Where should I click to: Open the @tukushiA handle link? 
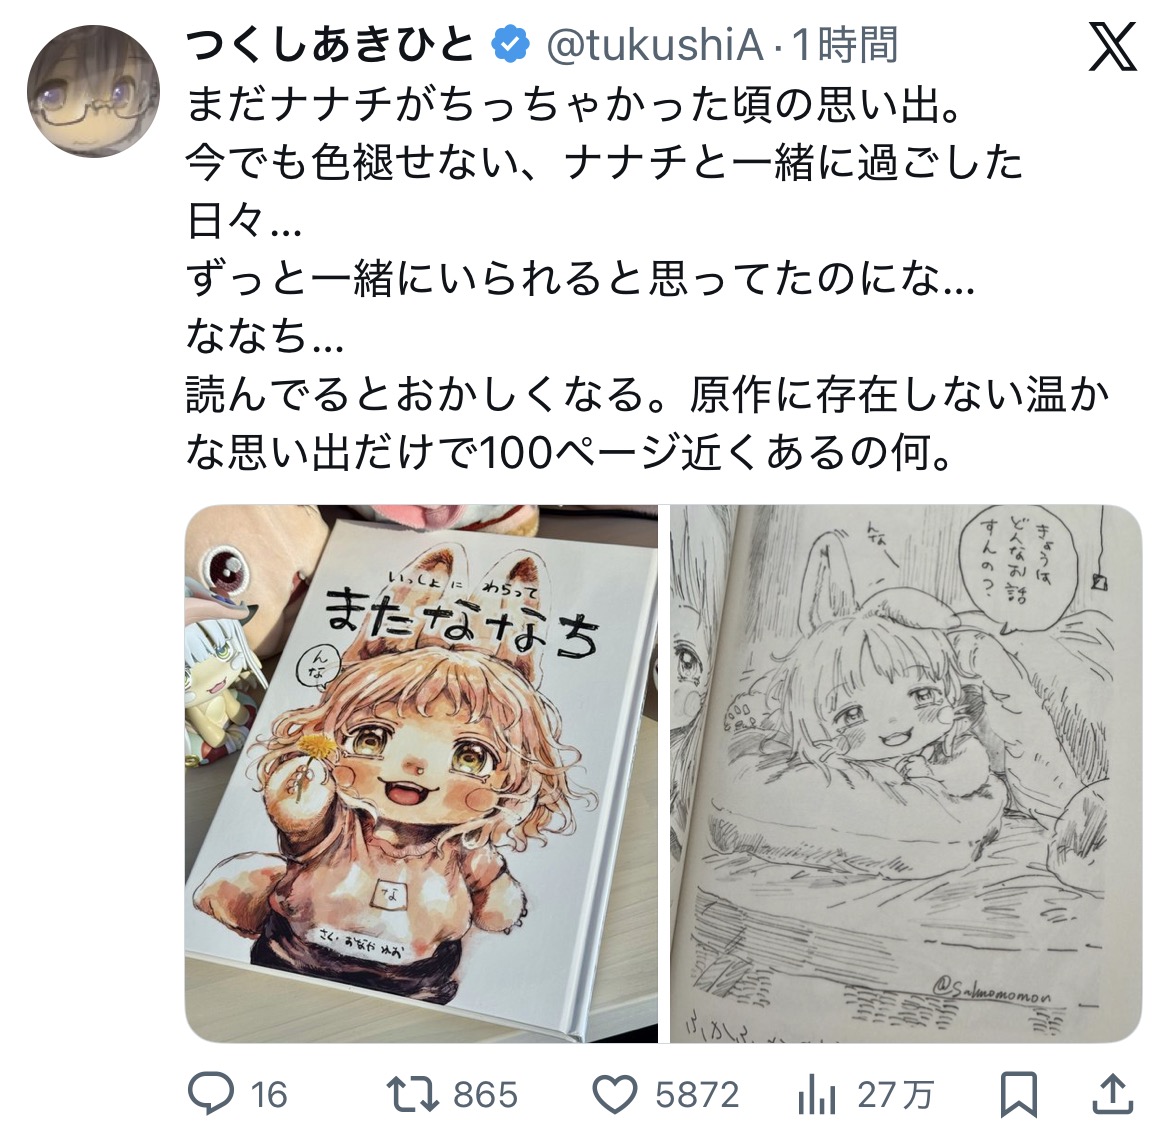pos(655,46)
